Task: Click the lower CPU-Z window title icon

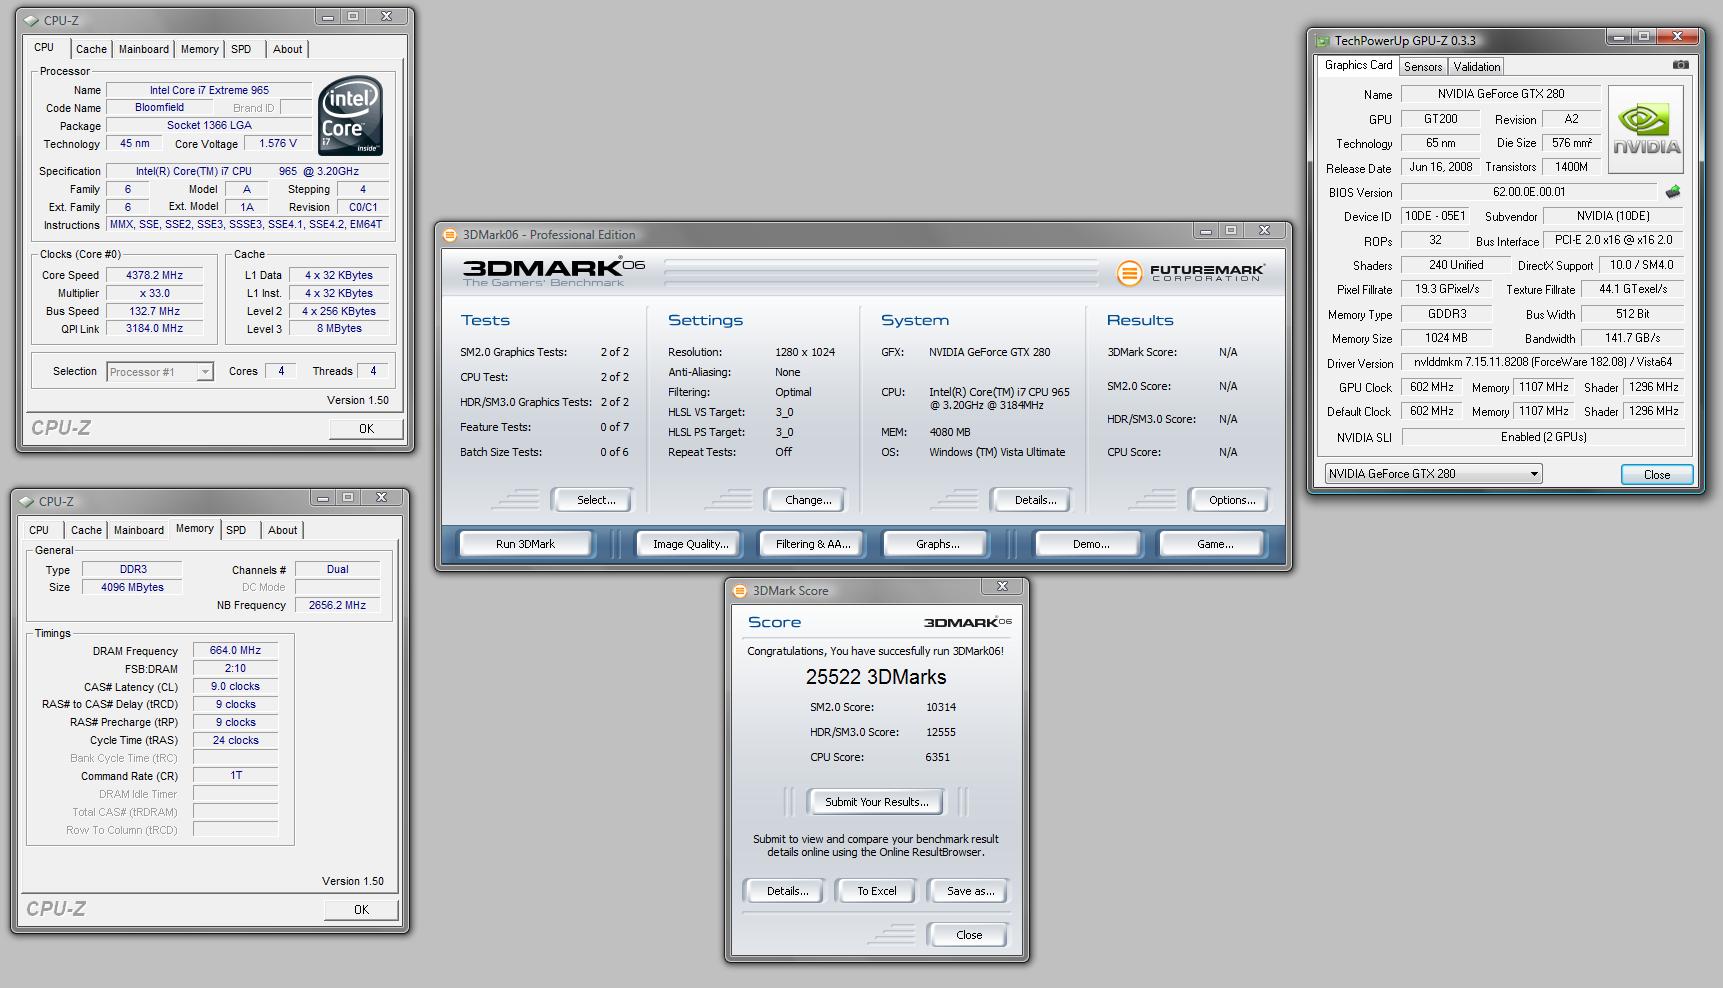Action: [x=27, y=501]
